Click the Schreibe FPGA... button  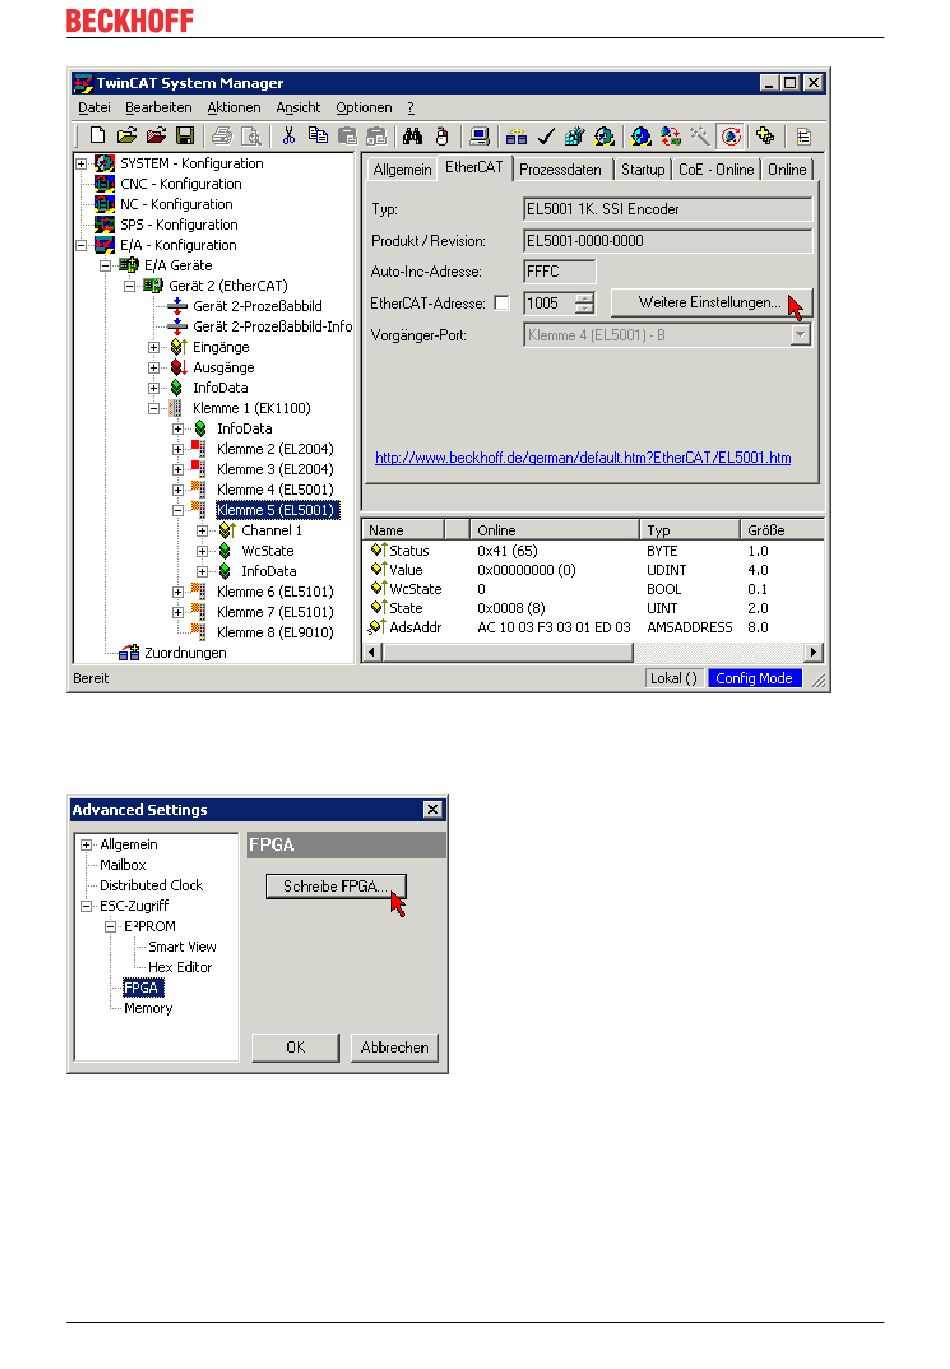[x=336, y=887]
